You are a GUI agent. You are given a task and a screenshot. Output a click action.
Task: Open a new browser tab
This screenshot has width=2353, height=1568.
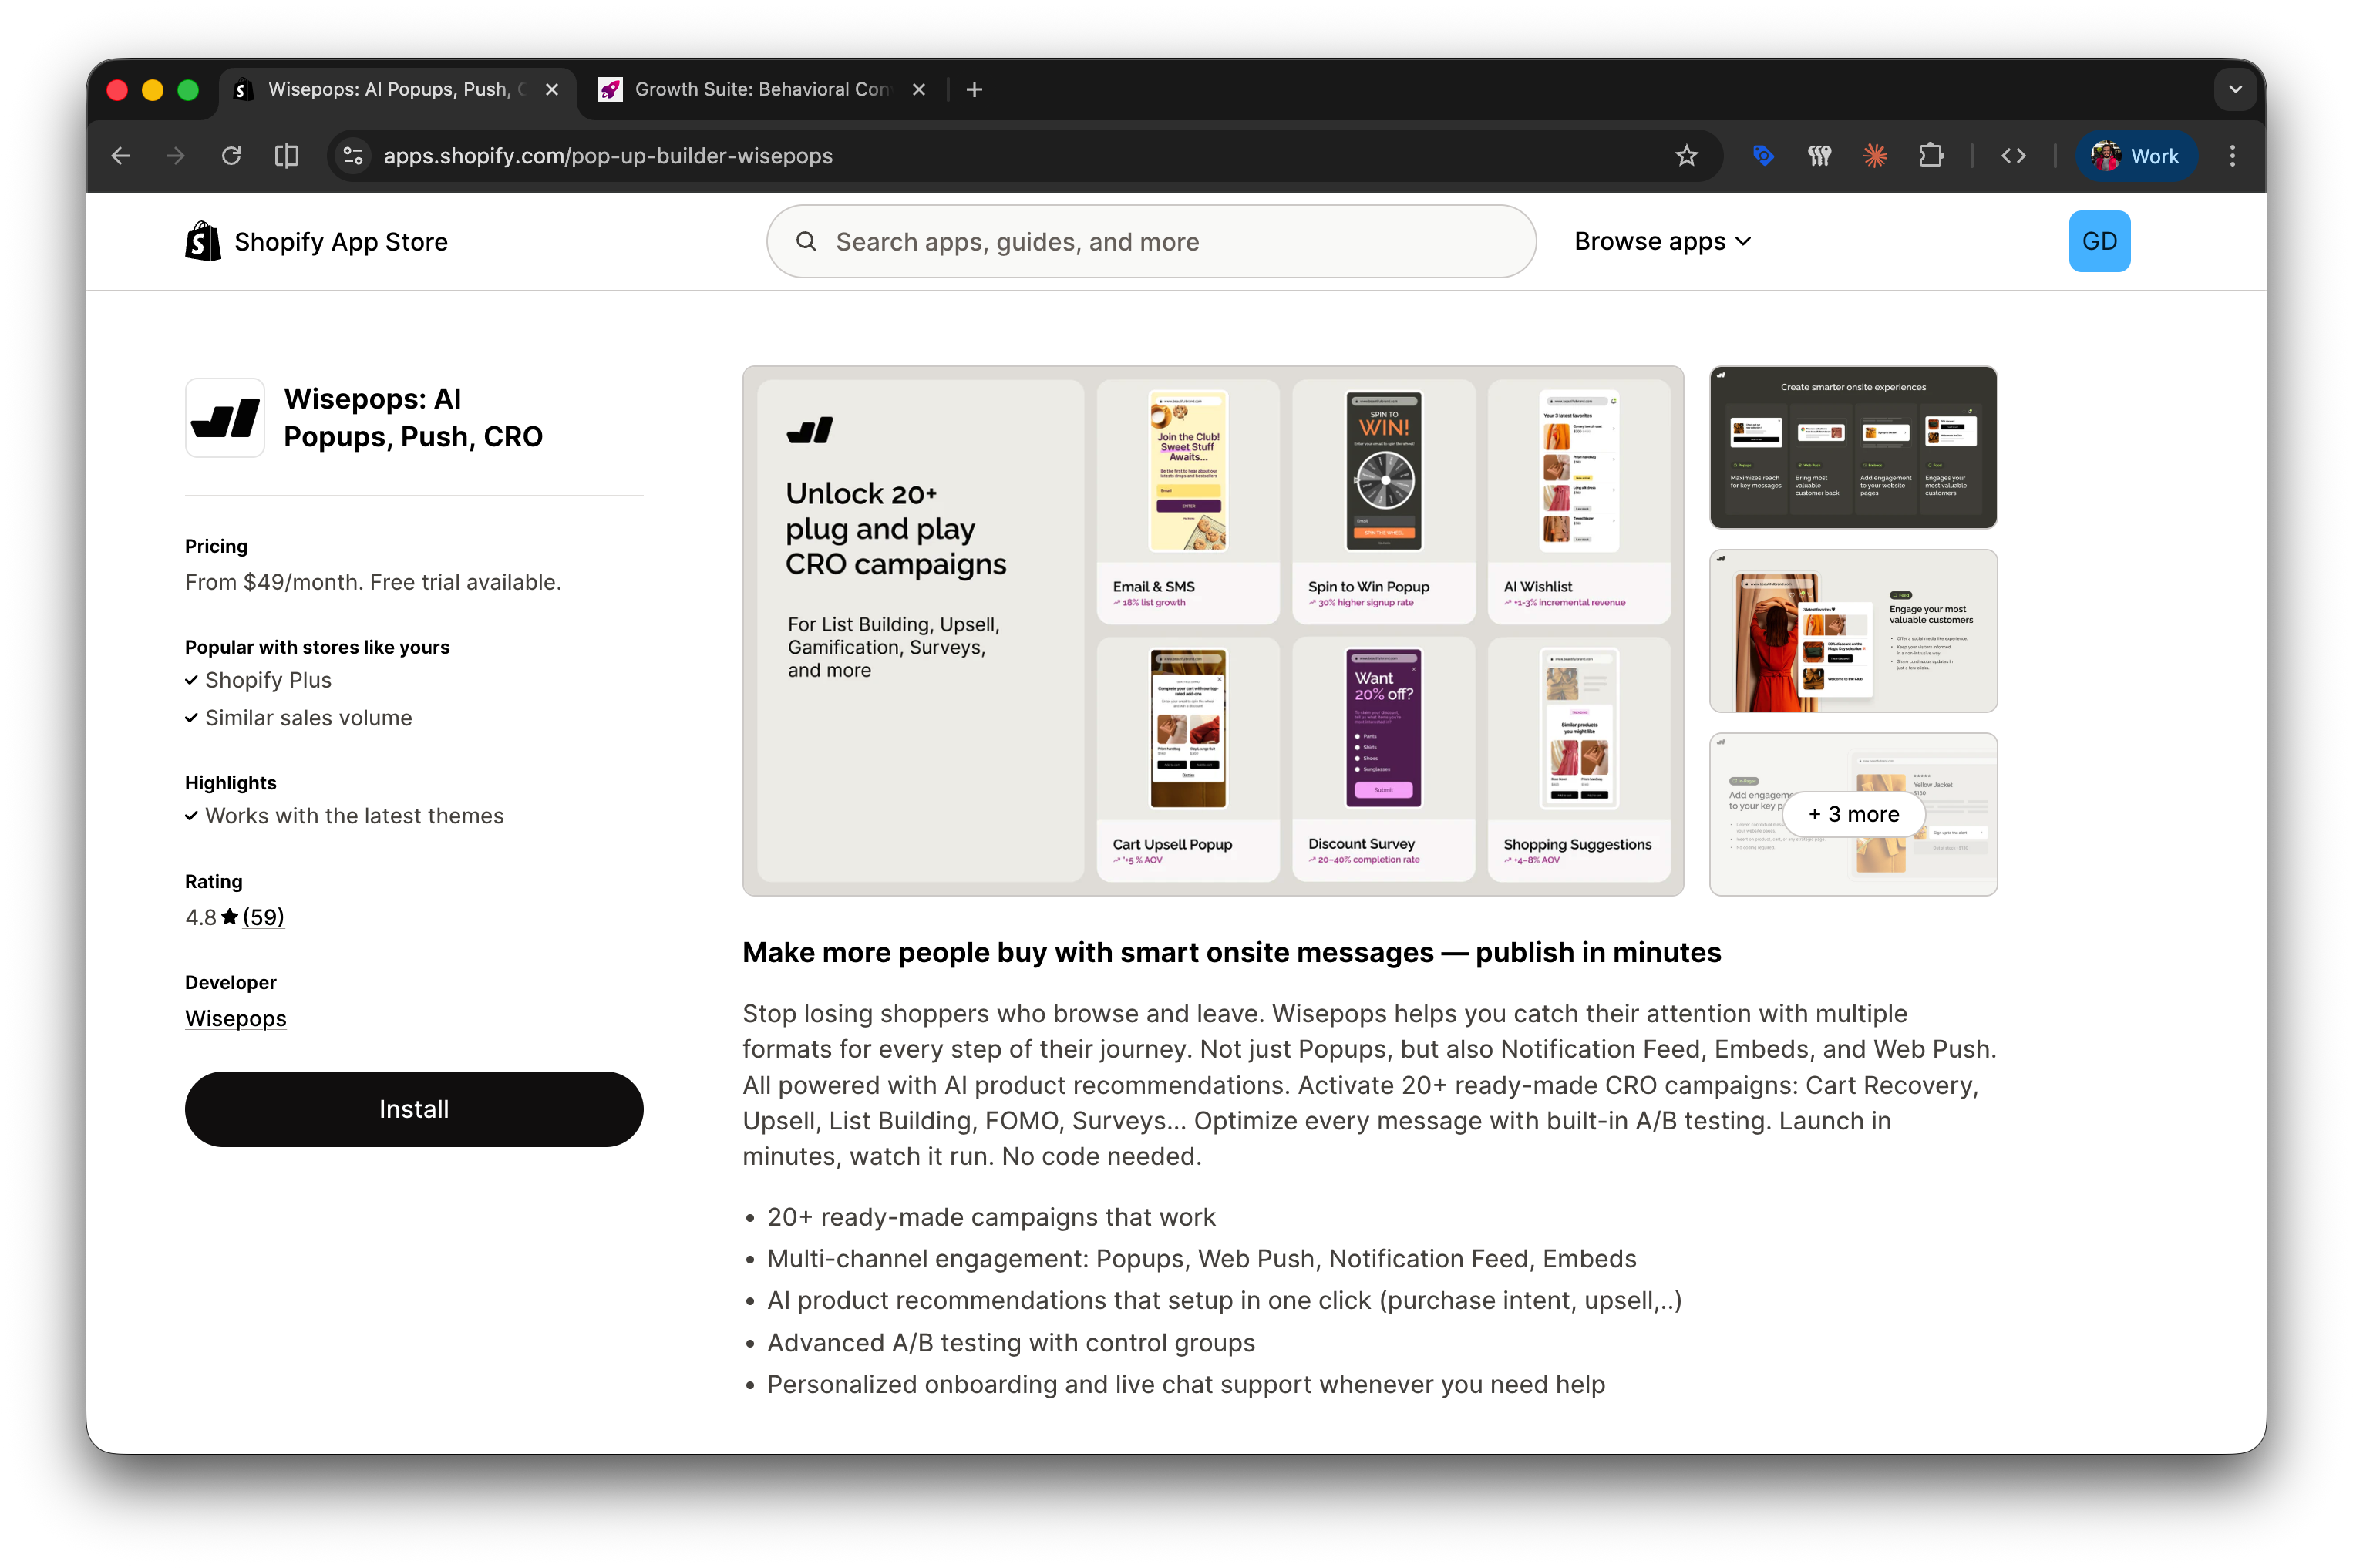tap(974, 90)
